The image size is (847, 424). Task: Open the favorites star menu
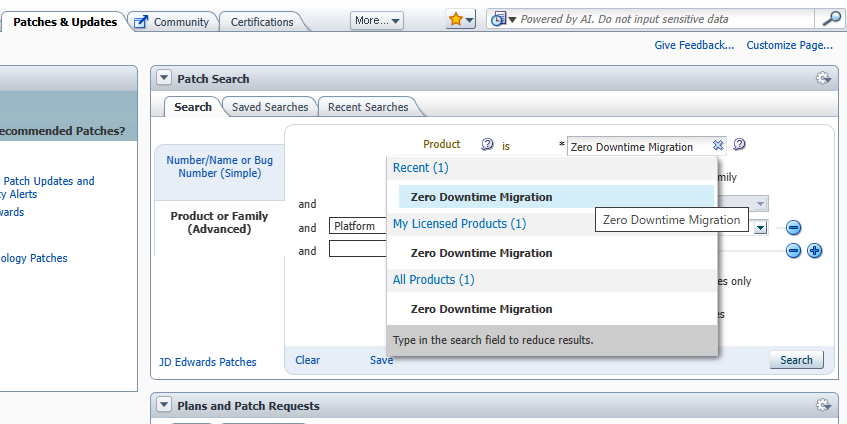point(460,20)
